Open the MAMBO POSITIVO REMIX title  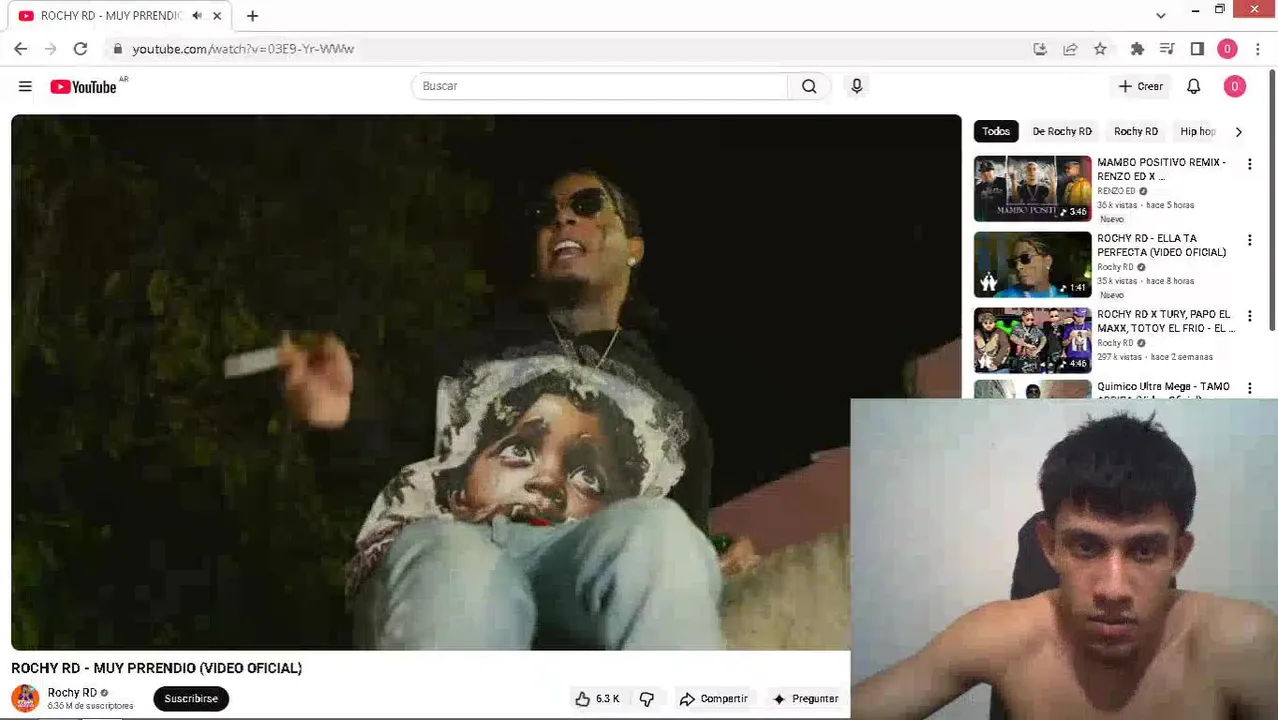[1161, 169]
